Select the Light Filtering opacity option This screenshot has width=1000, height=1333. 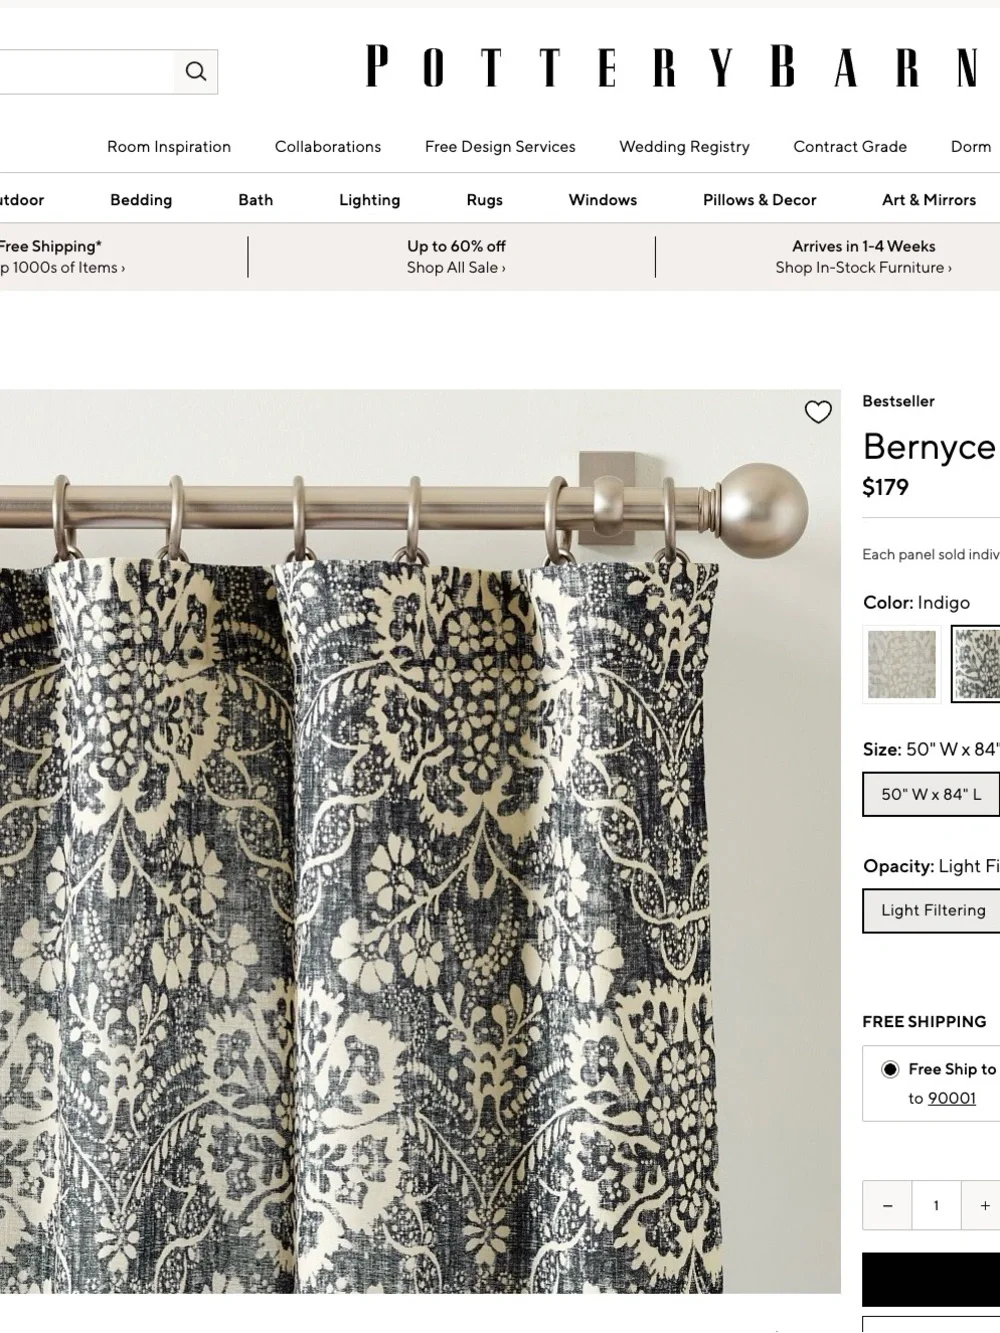point(932,910)
